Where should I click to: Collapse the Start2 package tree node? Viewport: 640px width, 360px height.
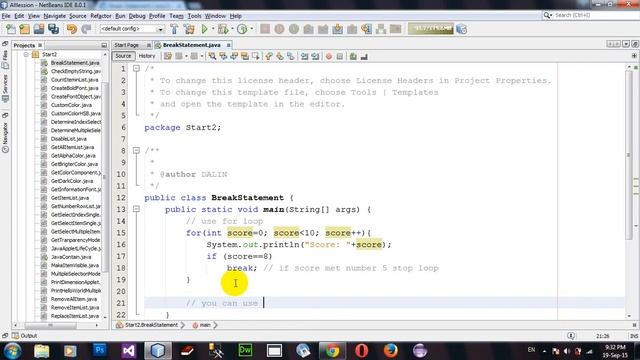click(x=26, y=54)
